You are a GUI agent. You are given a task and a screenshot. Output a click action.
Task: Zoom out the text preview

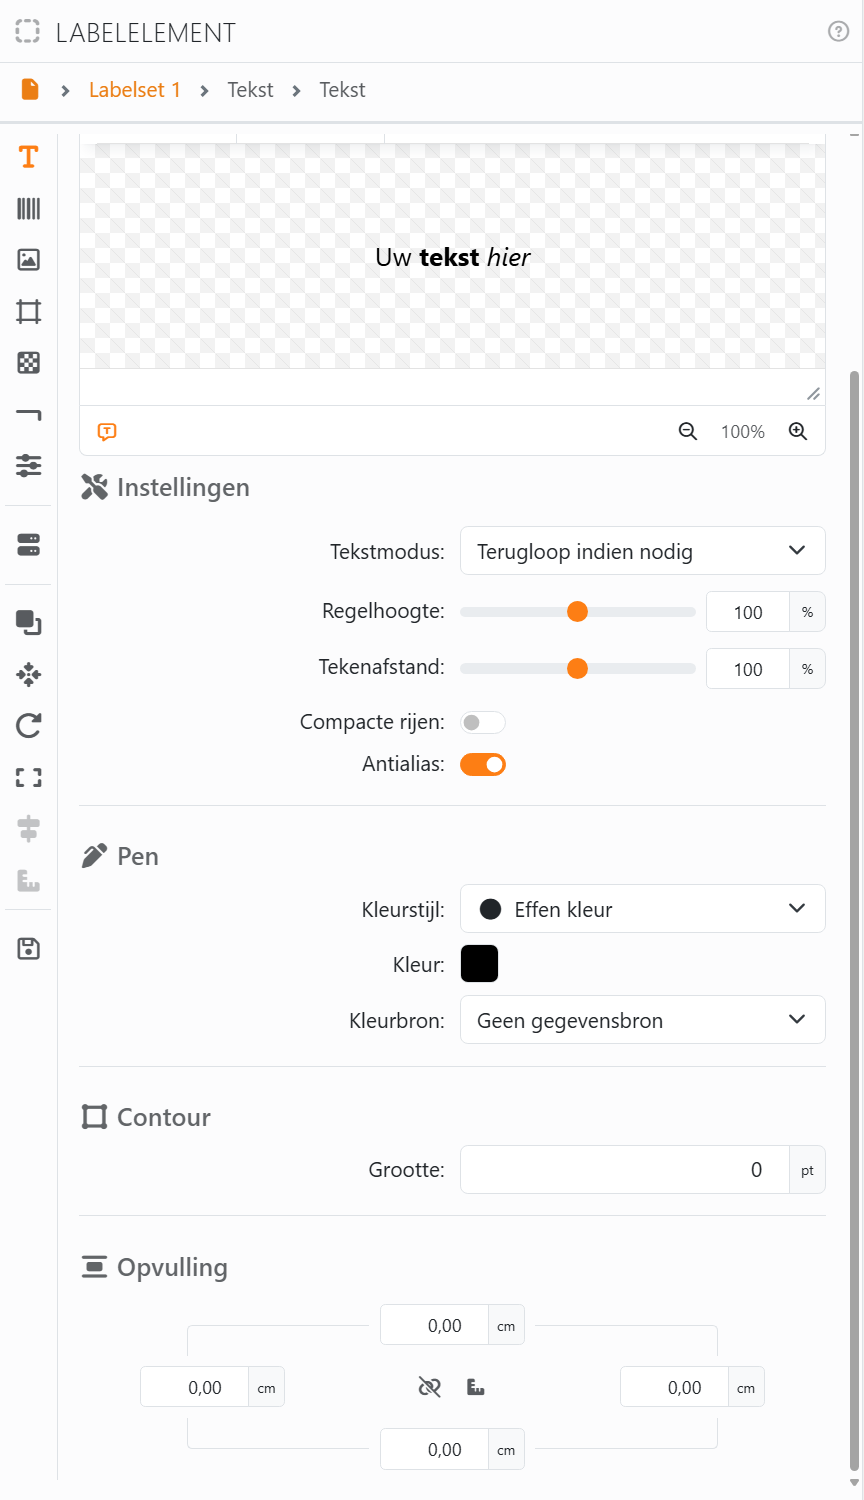click(688, 432)
